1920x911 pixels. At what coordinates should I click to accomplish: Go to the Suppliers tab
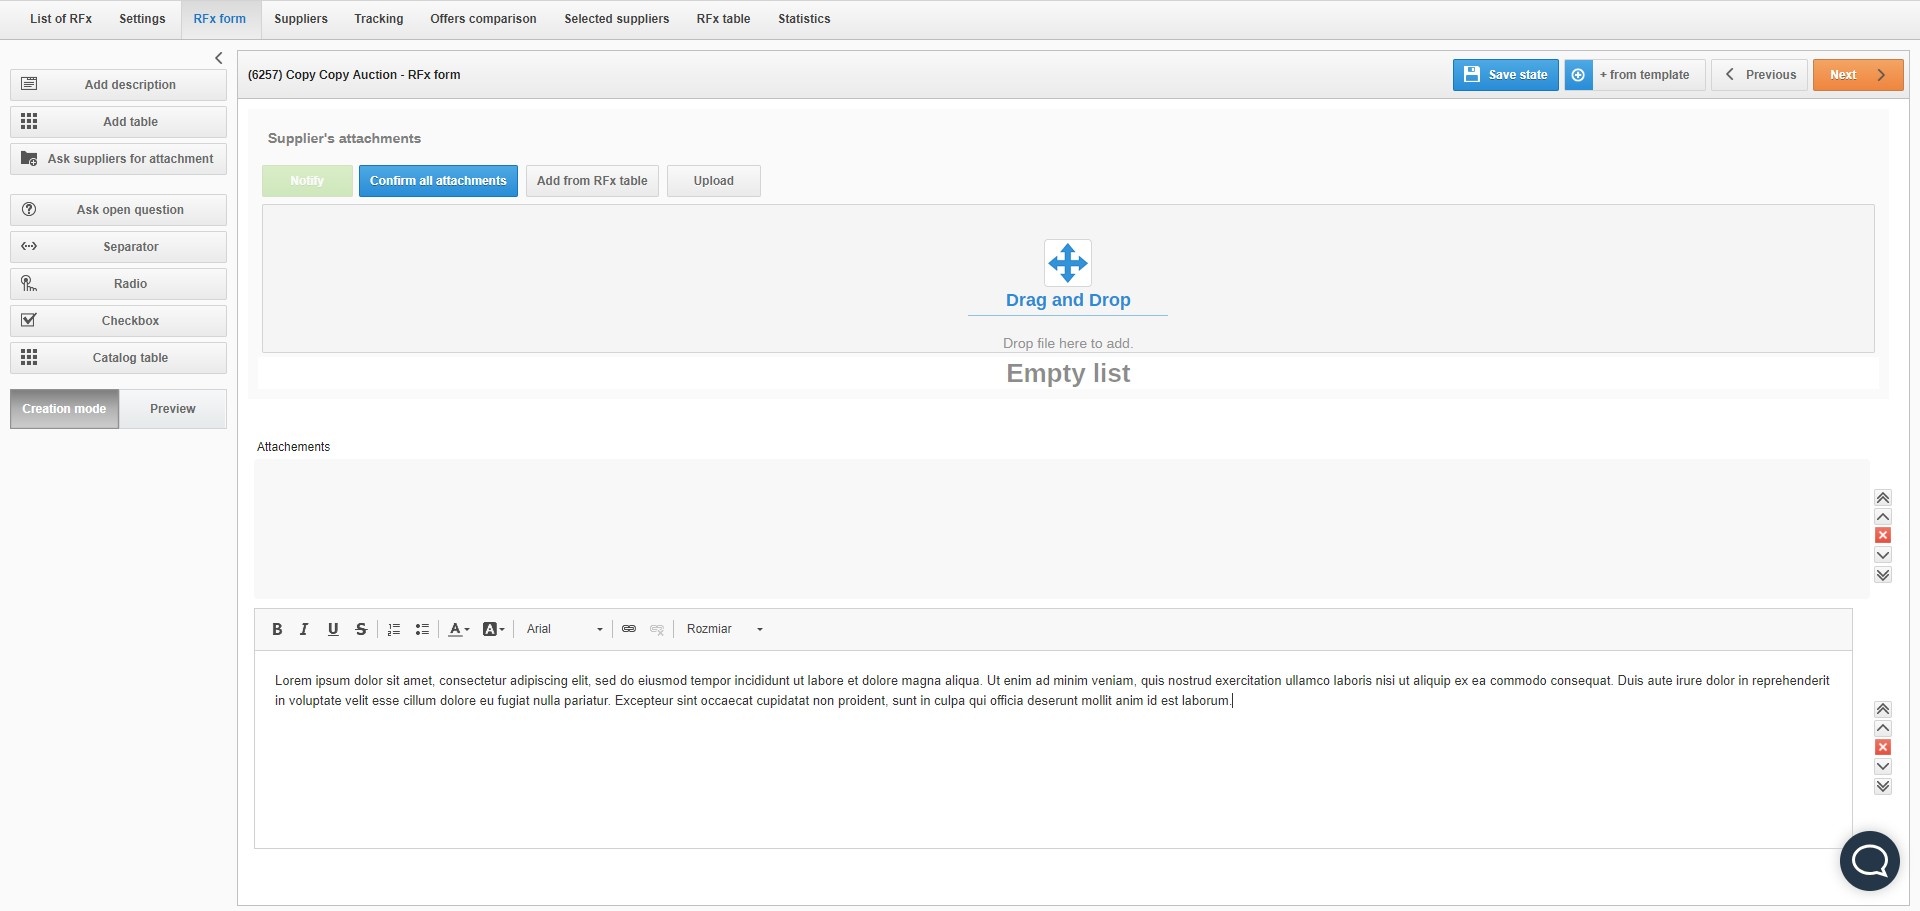coord(301,19)
